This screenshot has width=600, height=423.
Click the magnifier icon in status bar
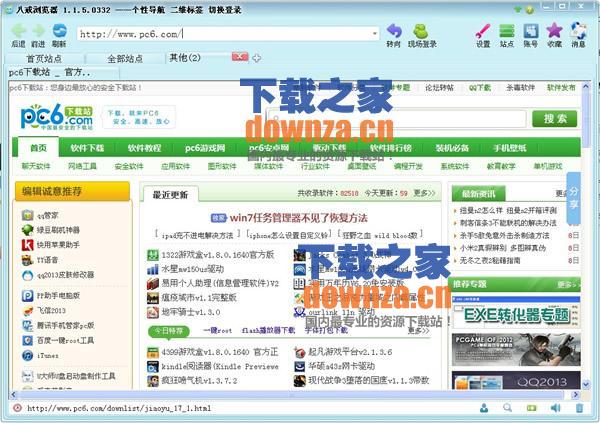click(x=507, y=408)
